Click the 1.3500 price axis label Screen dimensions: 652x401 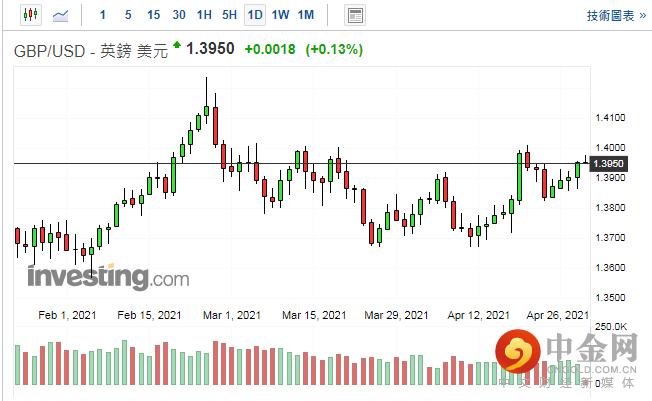pos(610,297)
